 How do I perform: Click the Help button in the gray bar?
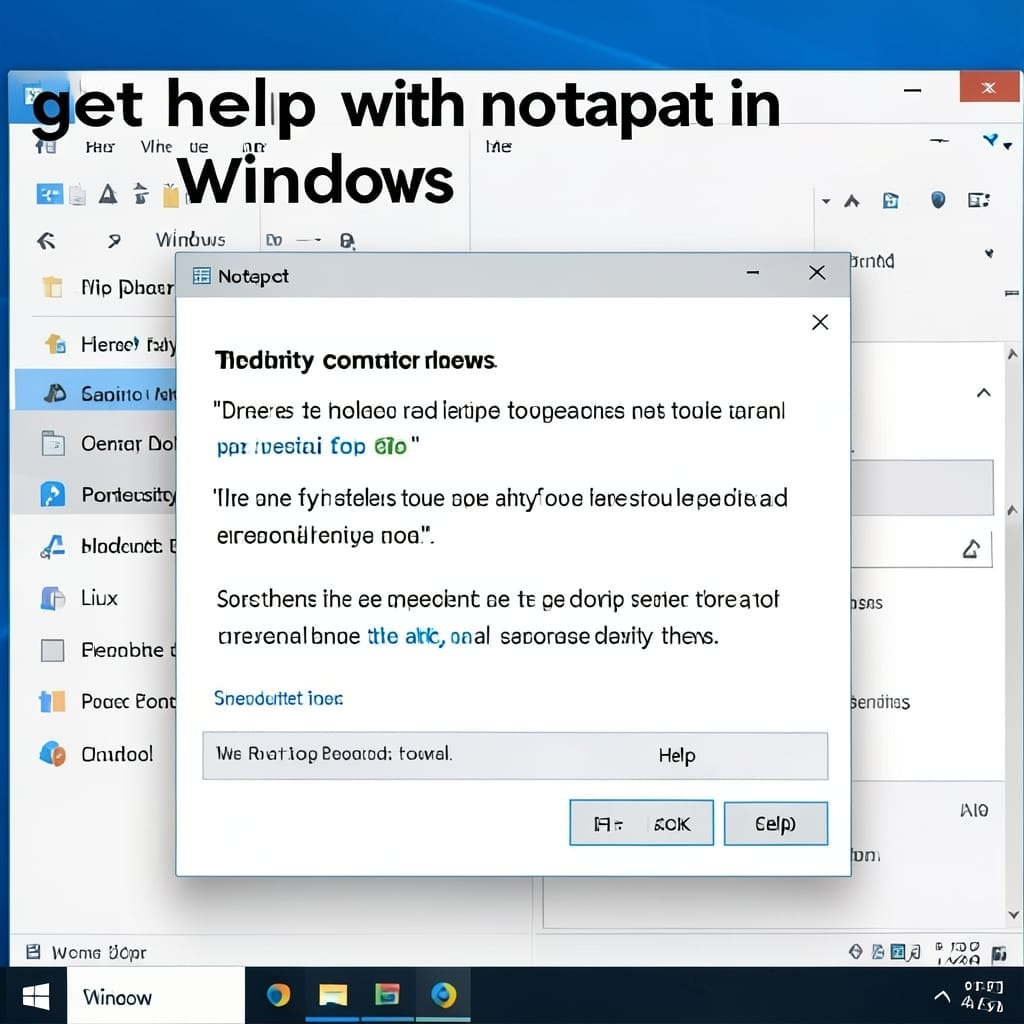click(x=677, y=756)
